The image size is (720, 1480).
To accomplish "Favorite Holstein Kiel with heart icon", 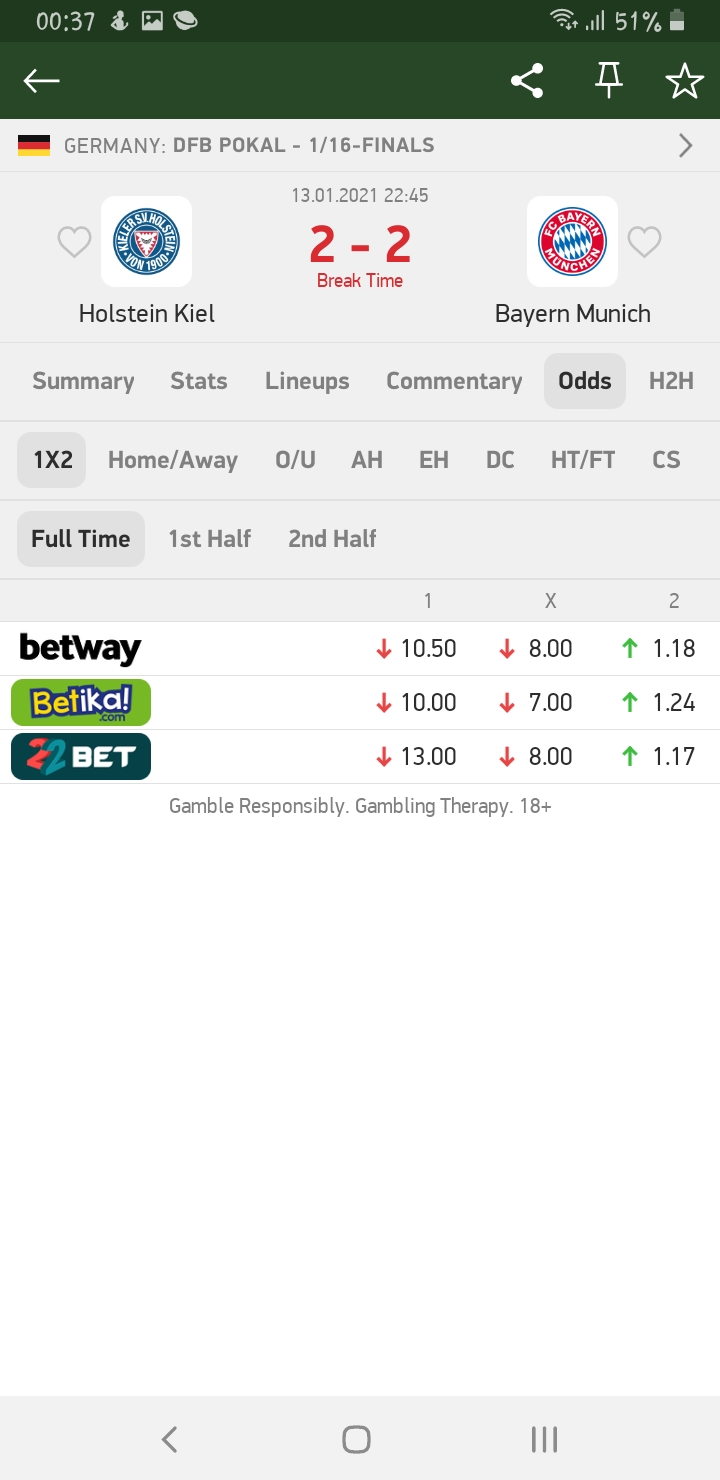I will coord(74,242).
